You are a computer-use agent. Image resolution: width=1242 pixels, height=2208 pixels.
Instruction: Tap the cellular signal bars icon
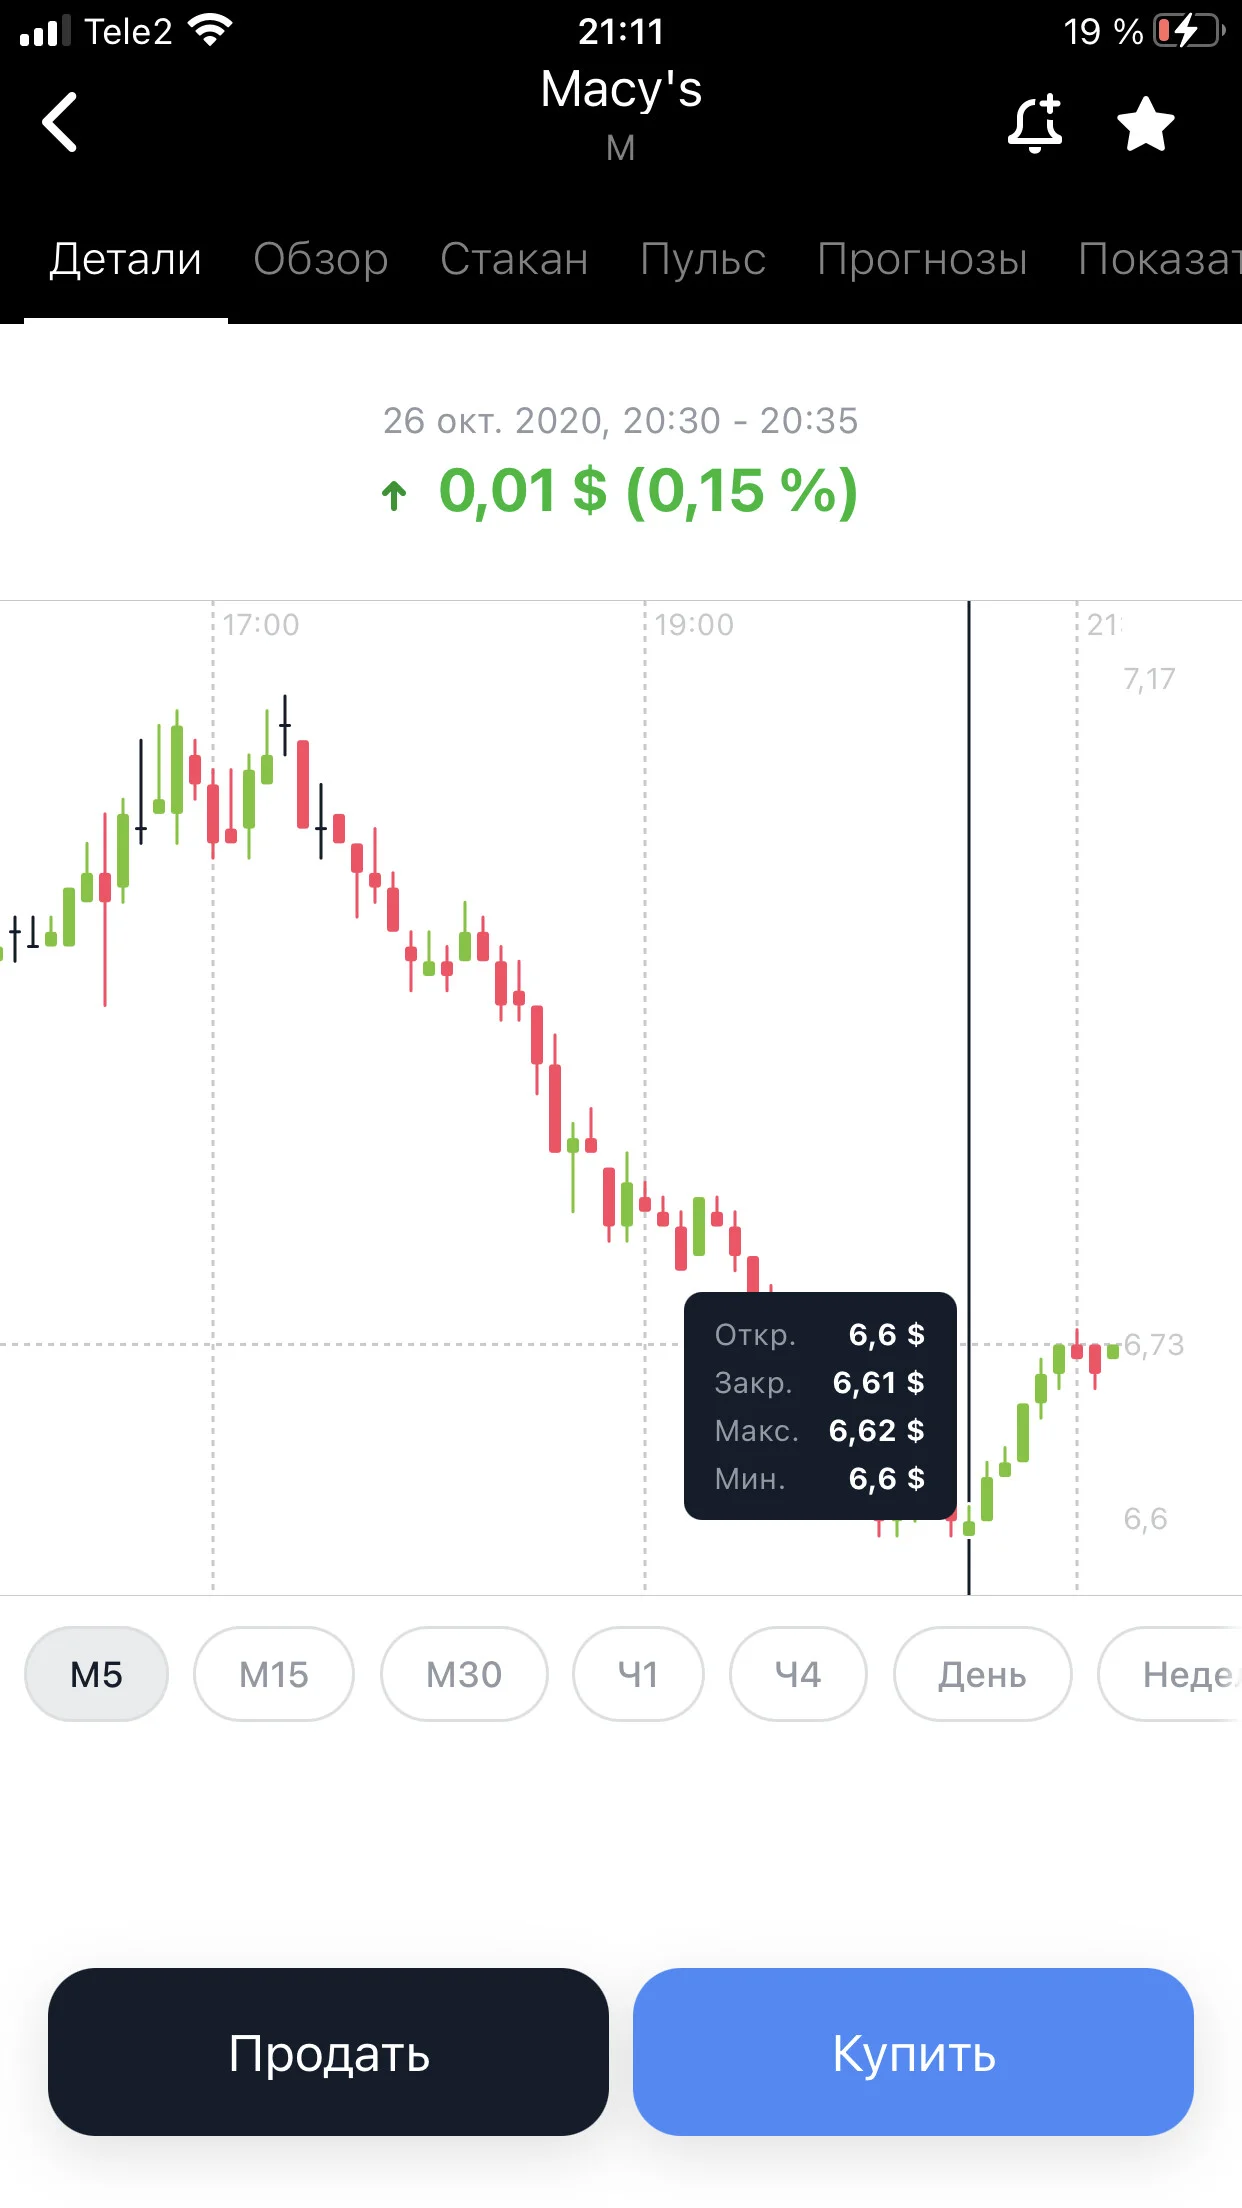point(46,31)
